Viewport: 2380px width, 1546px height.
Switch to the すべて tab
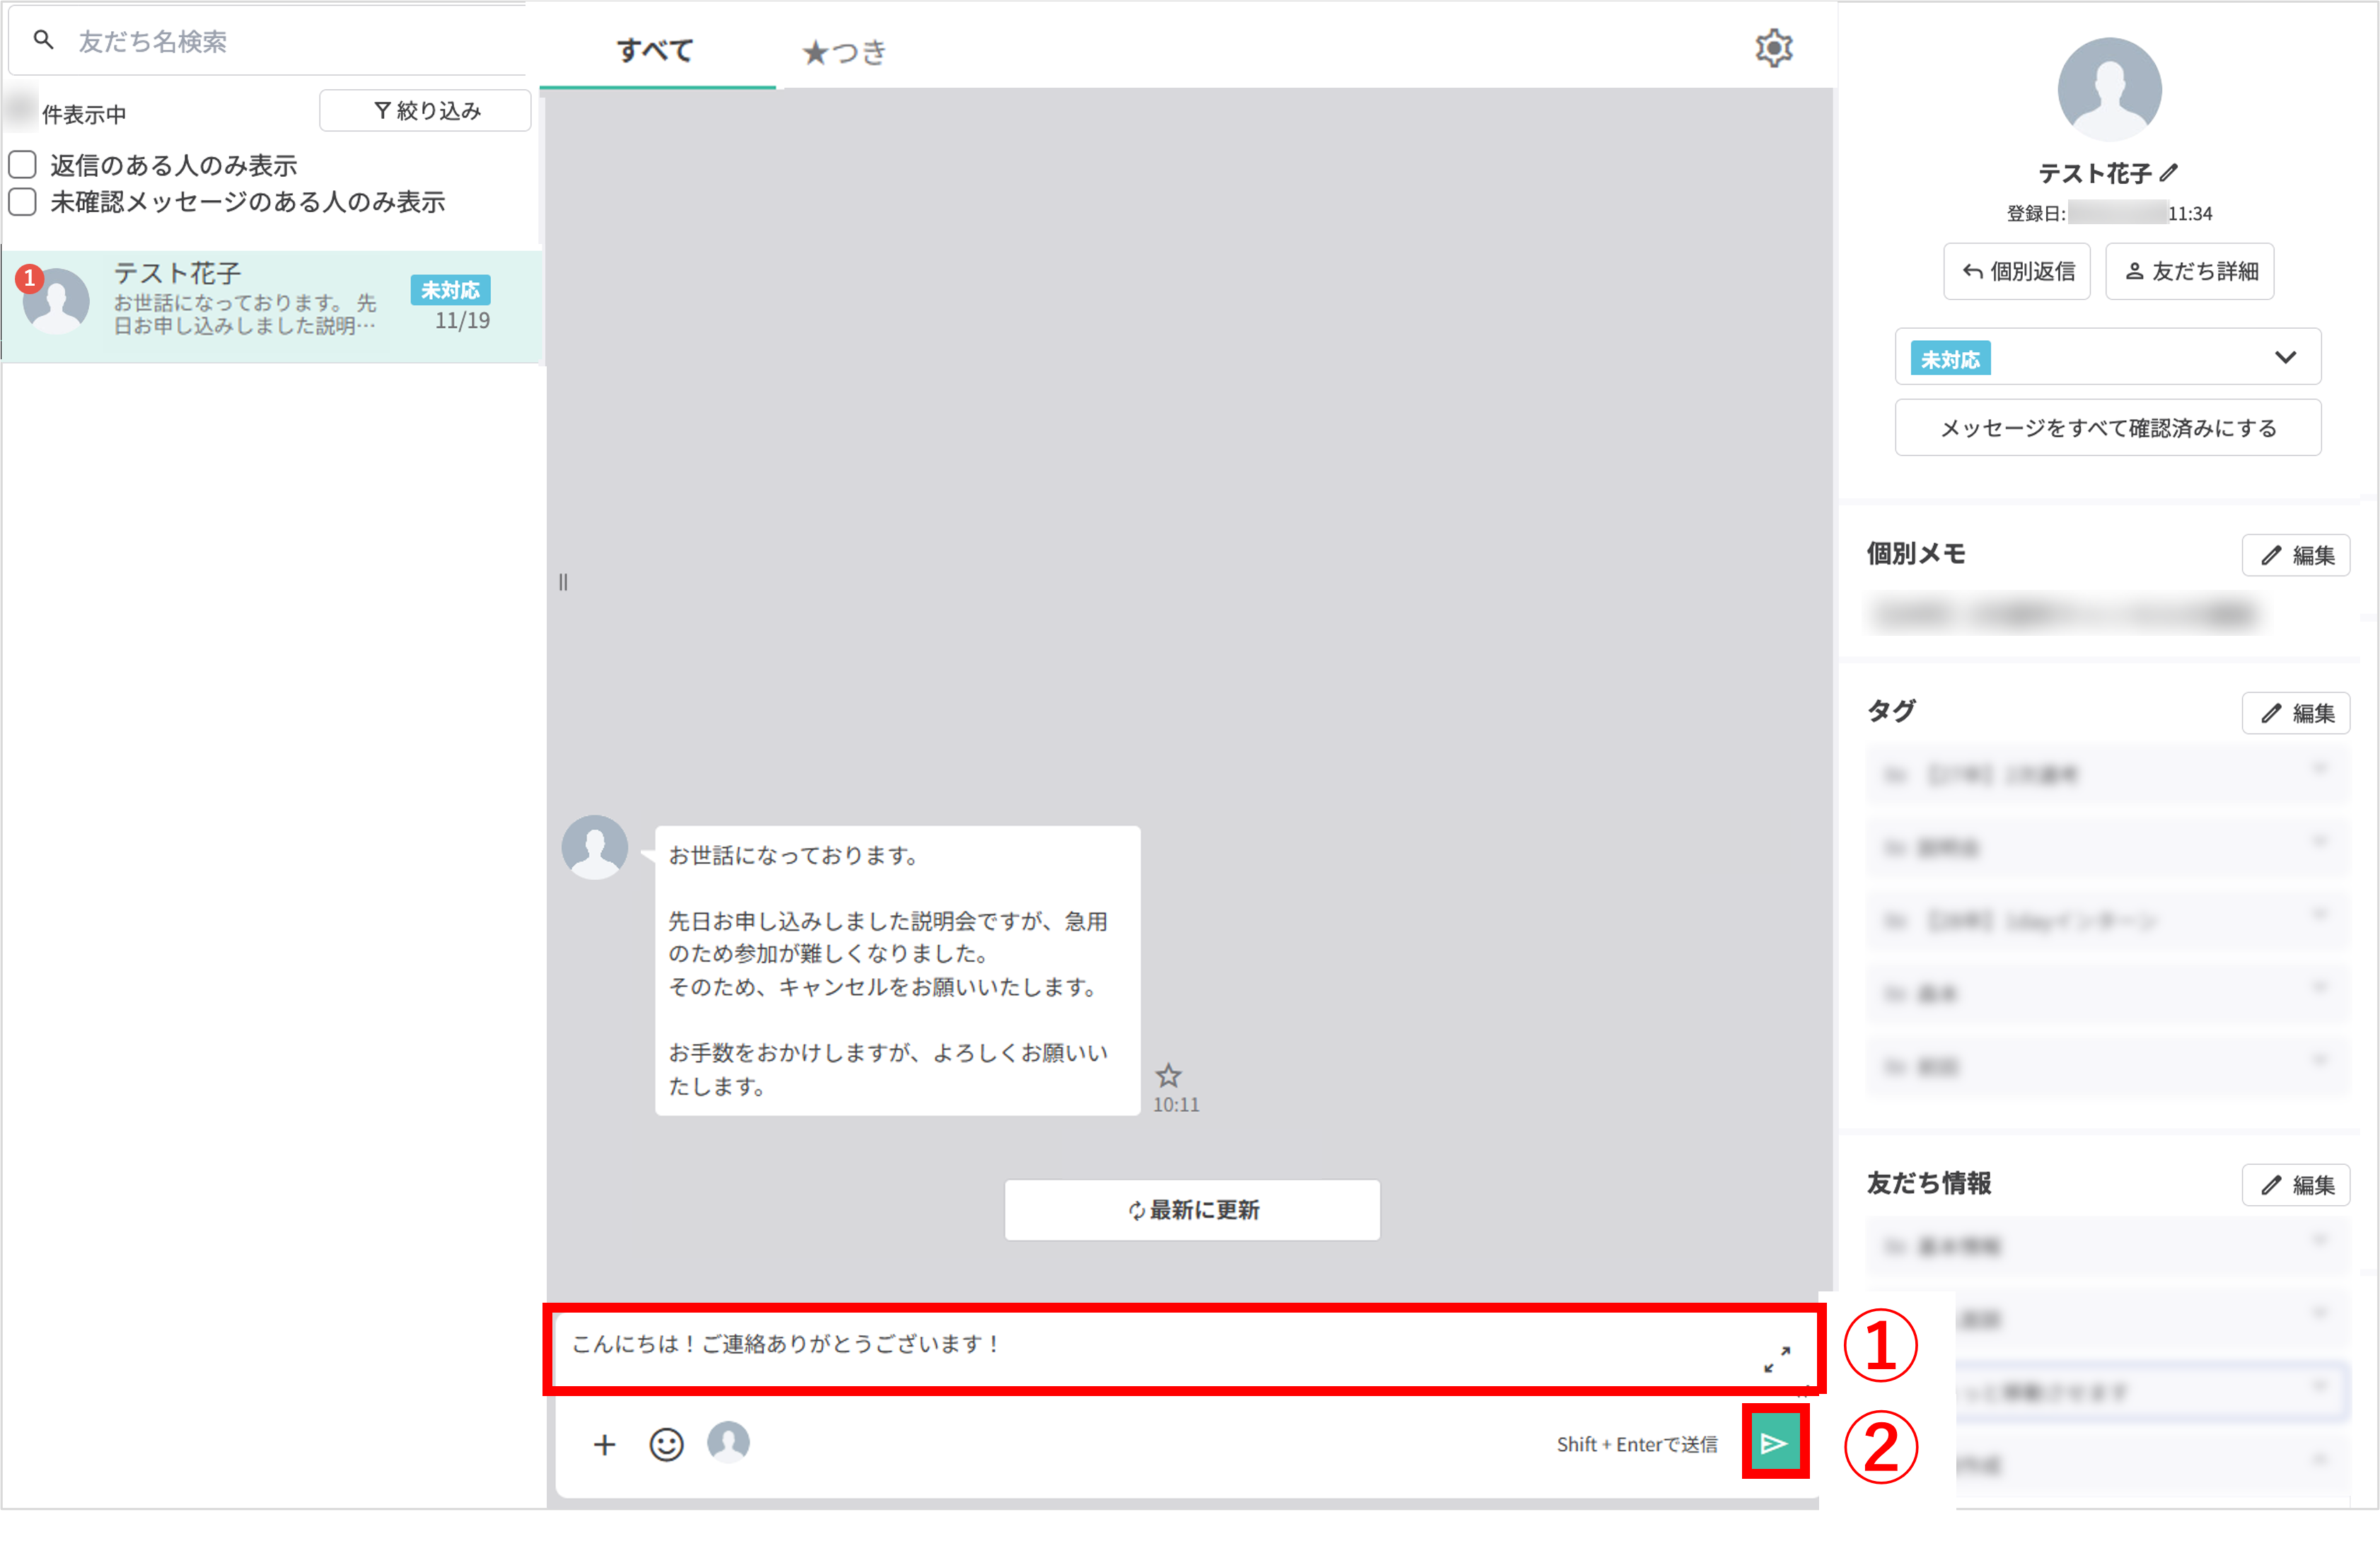coord(656,51)
